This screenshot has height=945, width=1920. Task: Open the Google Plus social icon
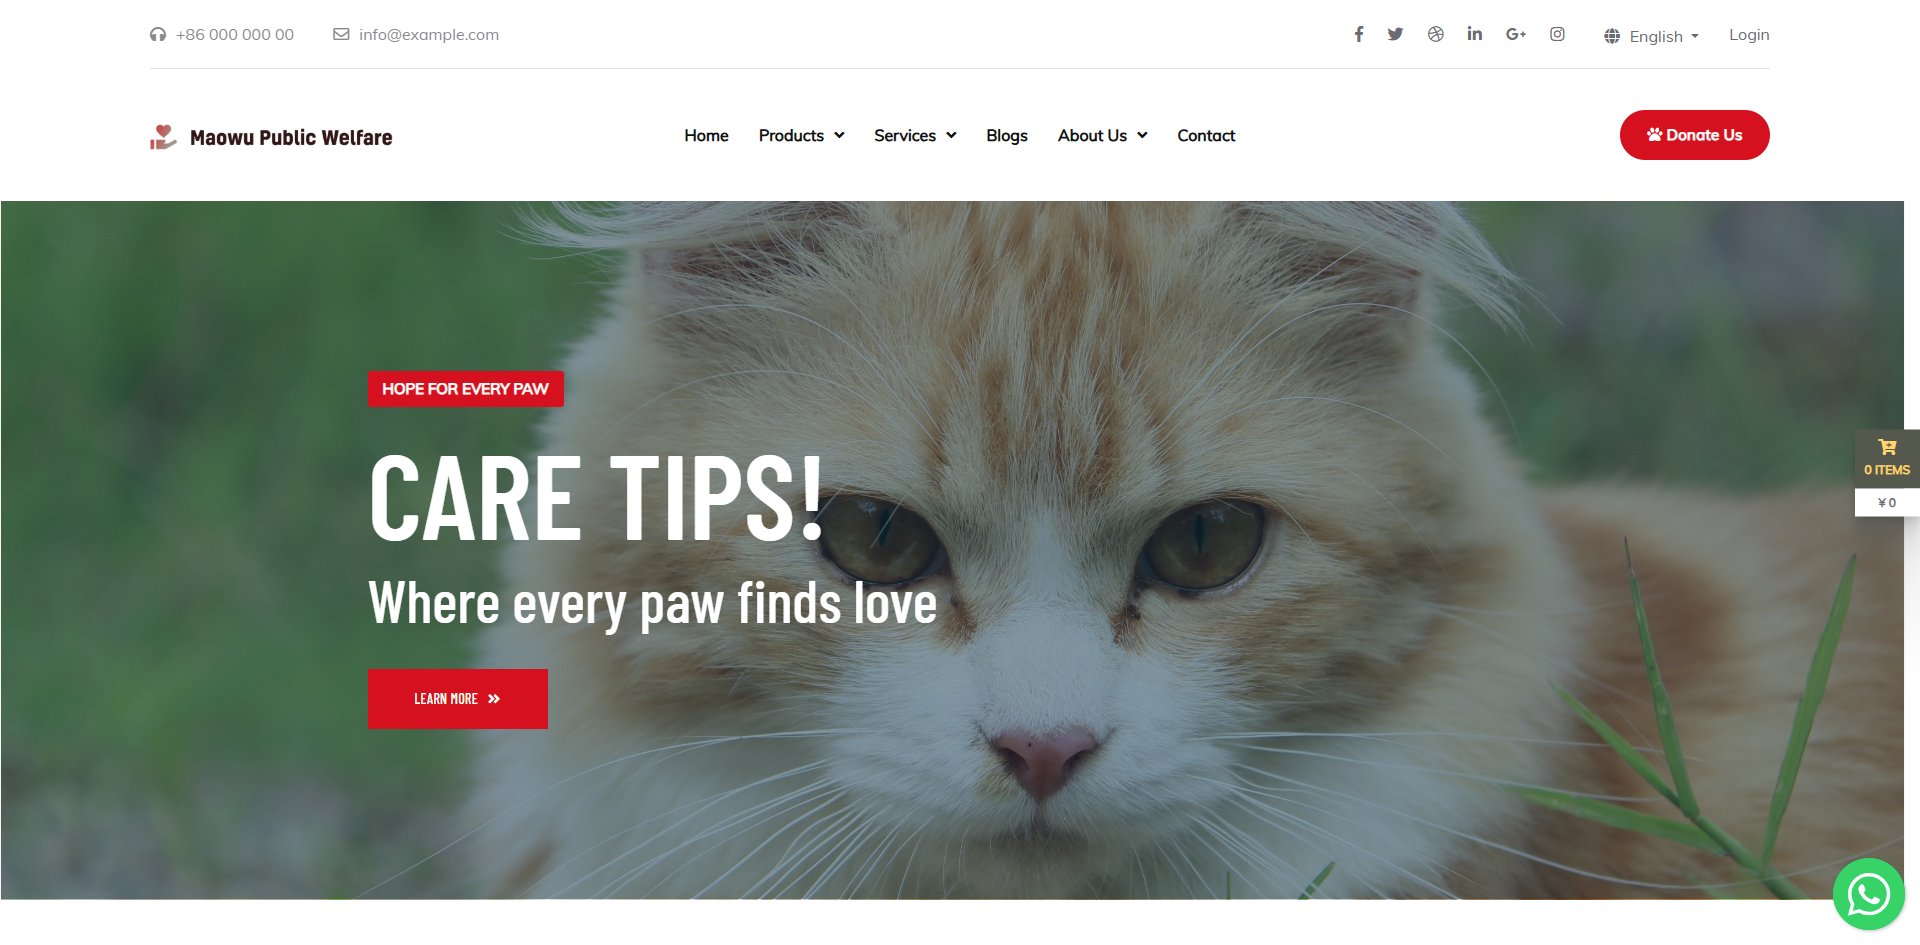tap(1516, 34)
